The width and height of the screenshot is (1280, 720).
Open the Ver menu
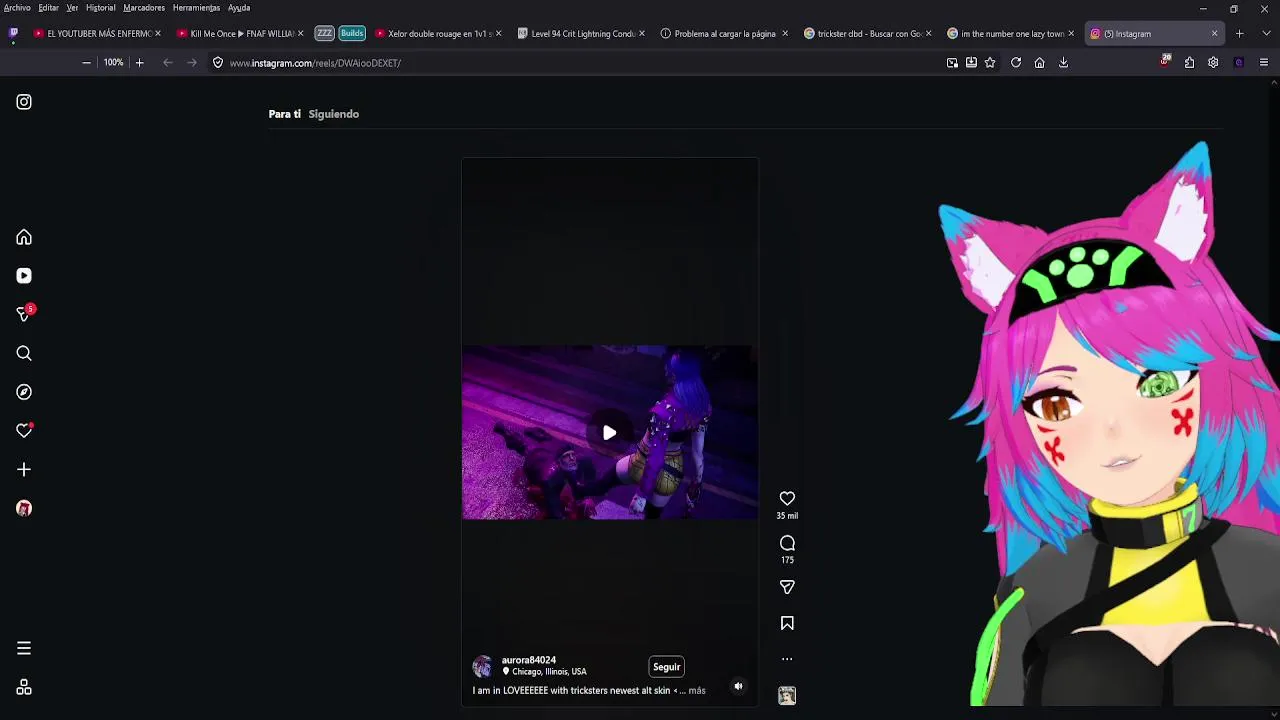(x=72, y=8)
